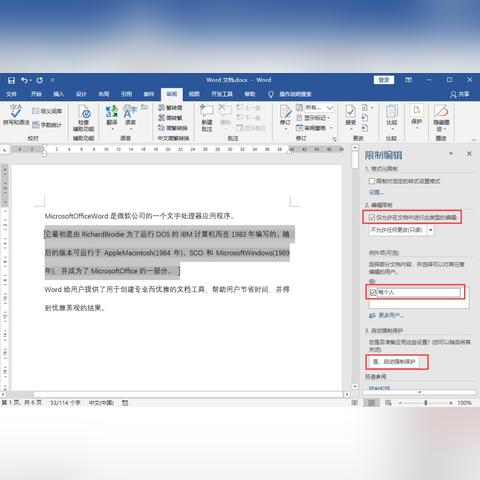The image size is (480, 480).
Task: Click the Share (共享) button
Action: click(460, 94)
